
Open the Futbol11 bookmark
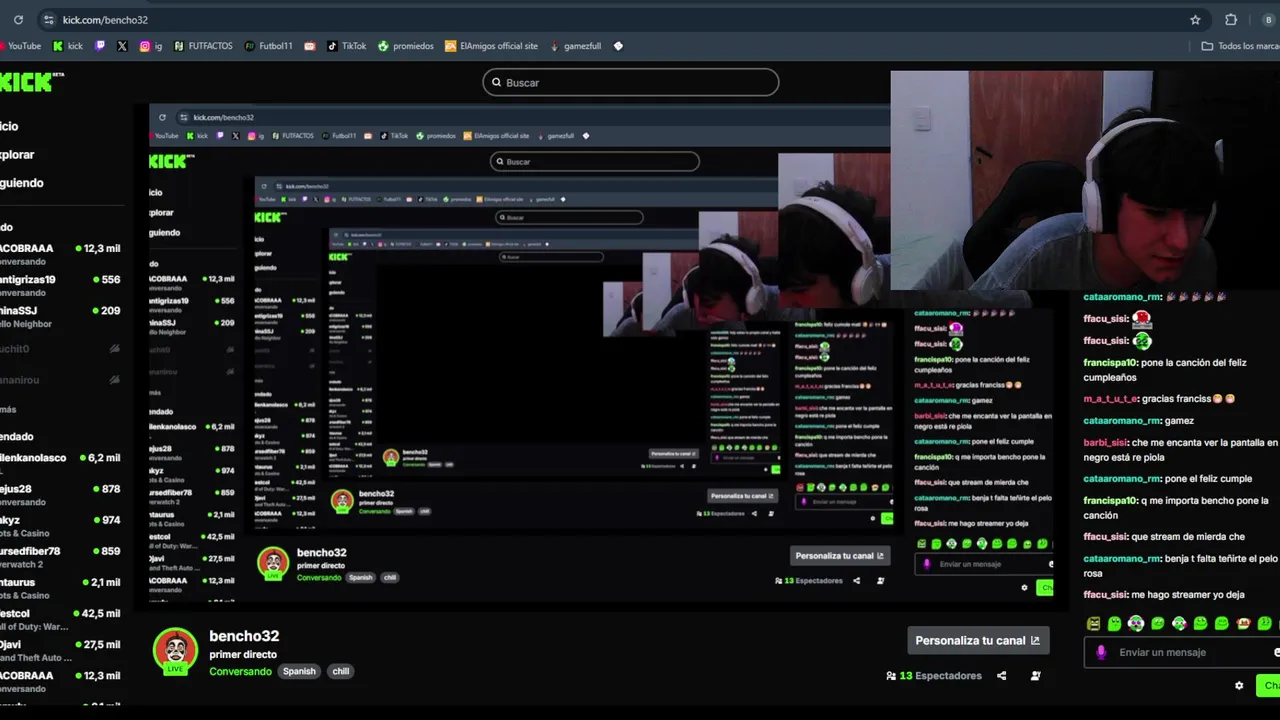click(269, 46)
